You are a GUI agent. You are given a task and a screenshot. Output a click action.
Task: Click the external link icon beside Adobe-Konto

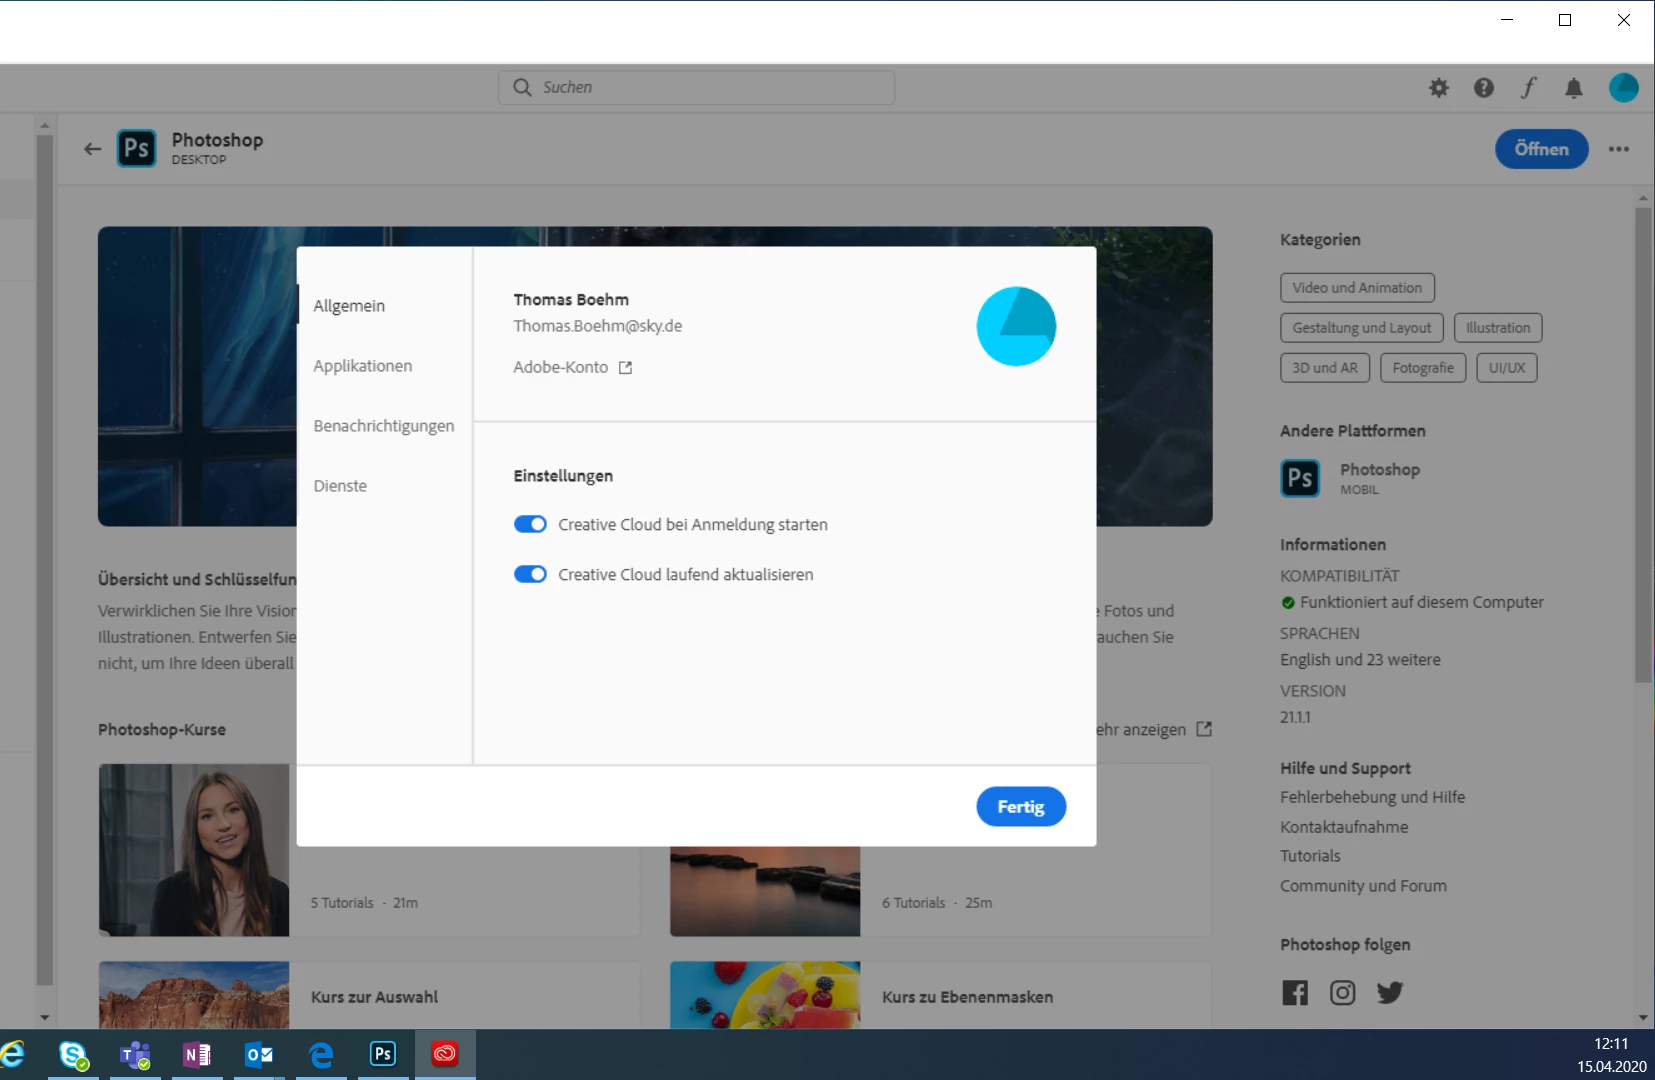[625, 368]
